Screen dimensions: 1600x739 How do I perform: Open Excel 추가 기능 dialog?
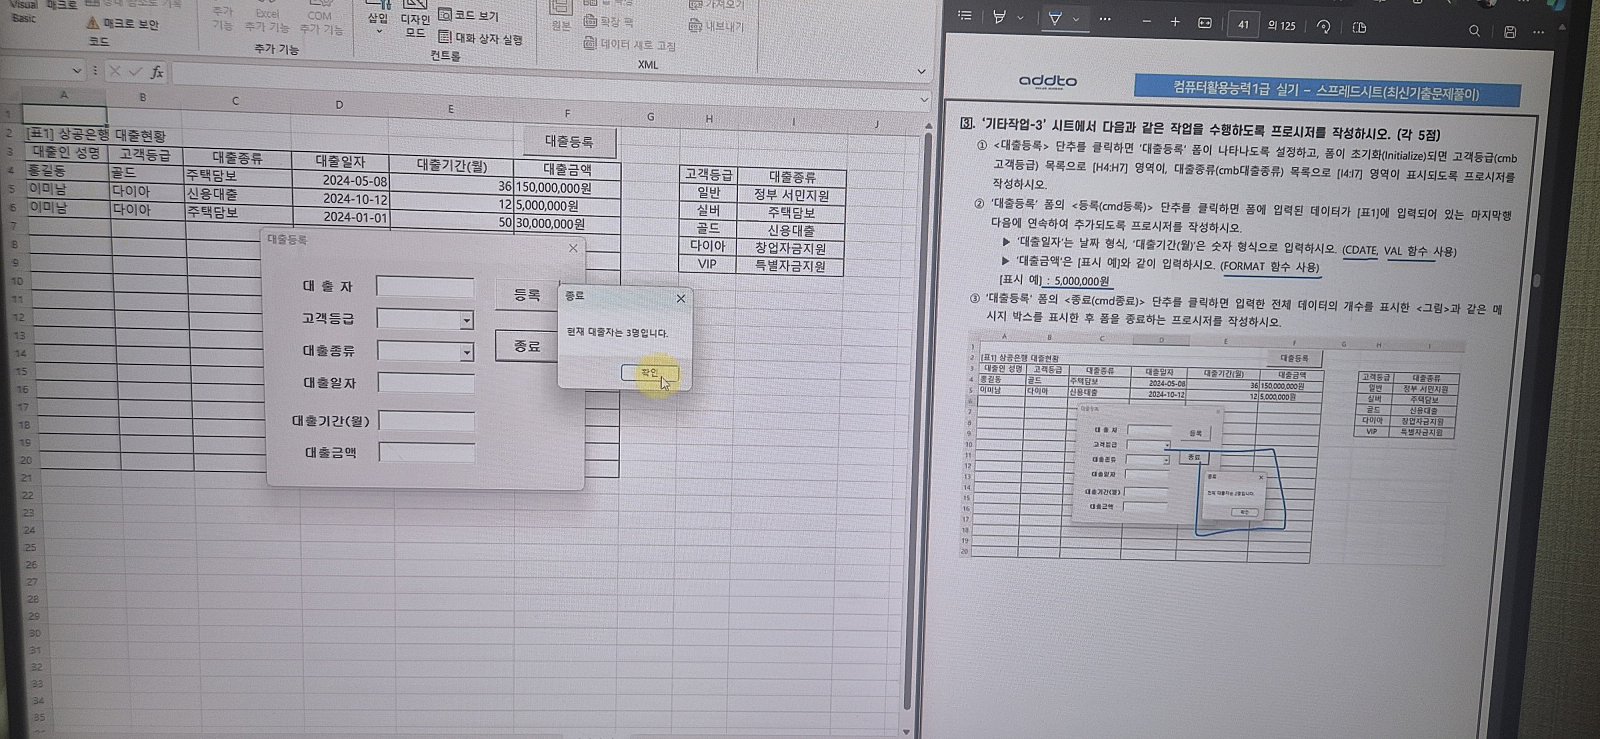267,20
